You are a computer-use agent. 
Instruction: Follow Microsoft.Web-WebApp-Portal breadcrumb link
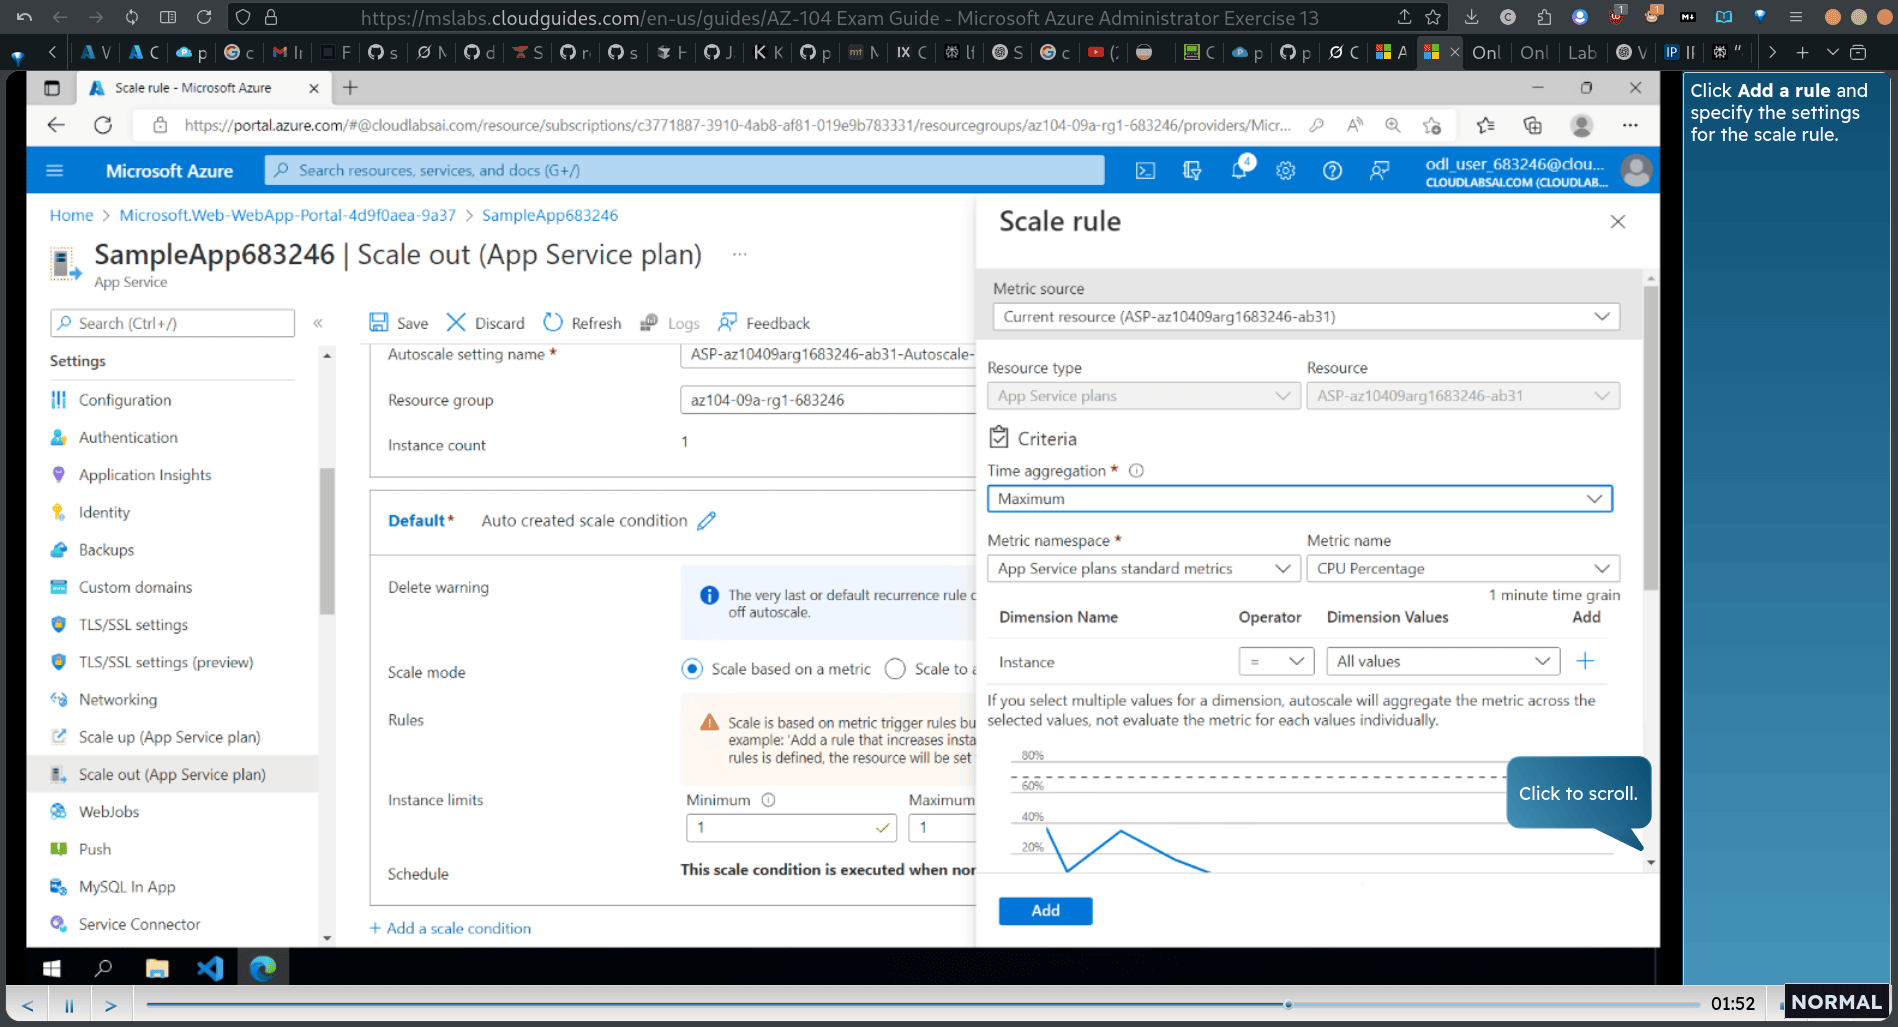point(287,216)
